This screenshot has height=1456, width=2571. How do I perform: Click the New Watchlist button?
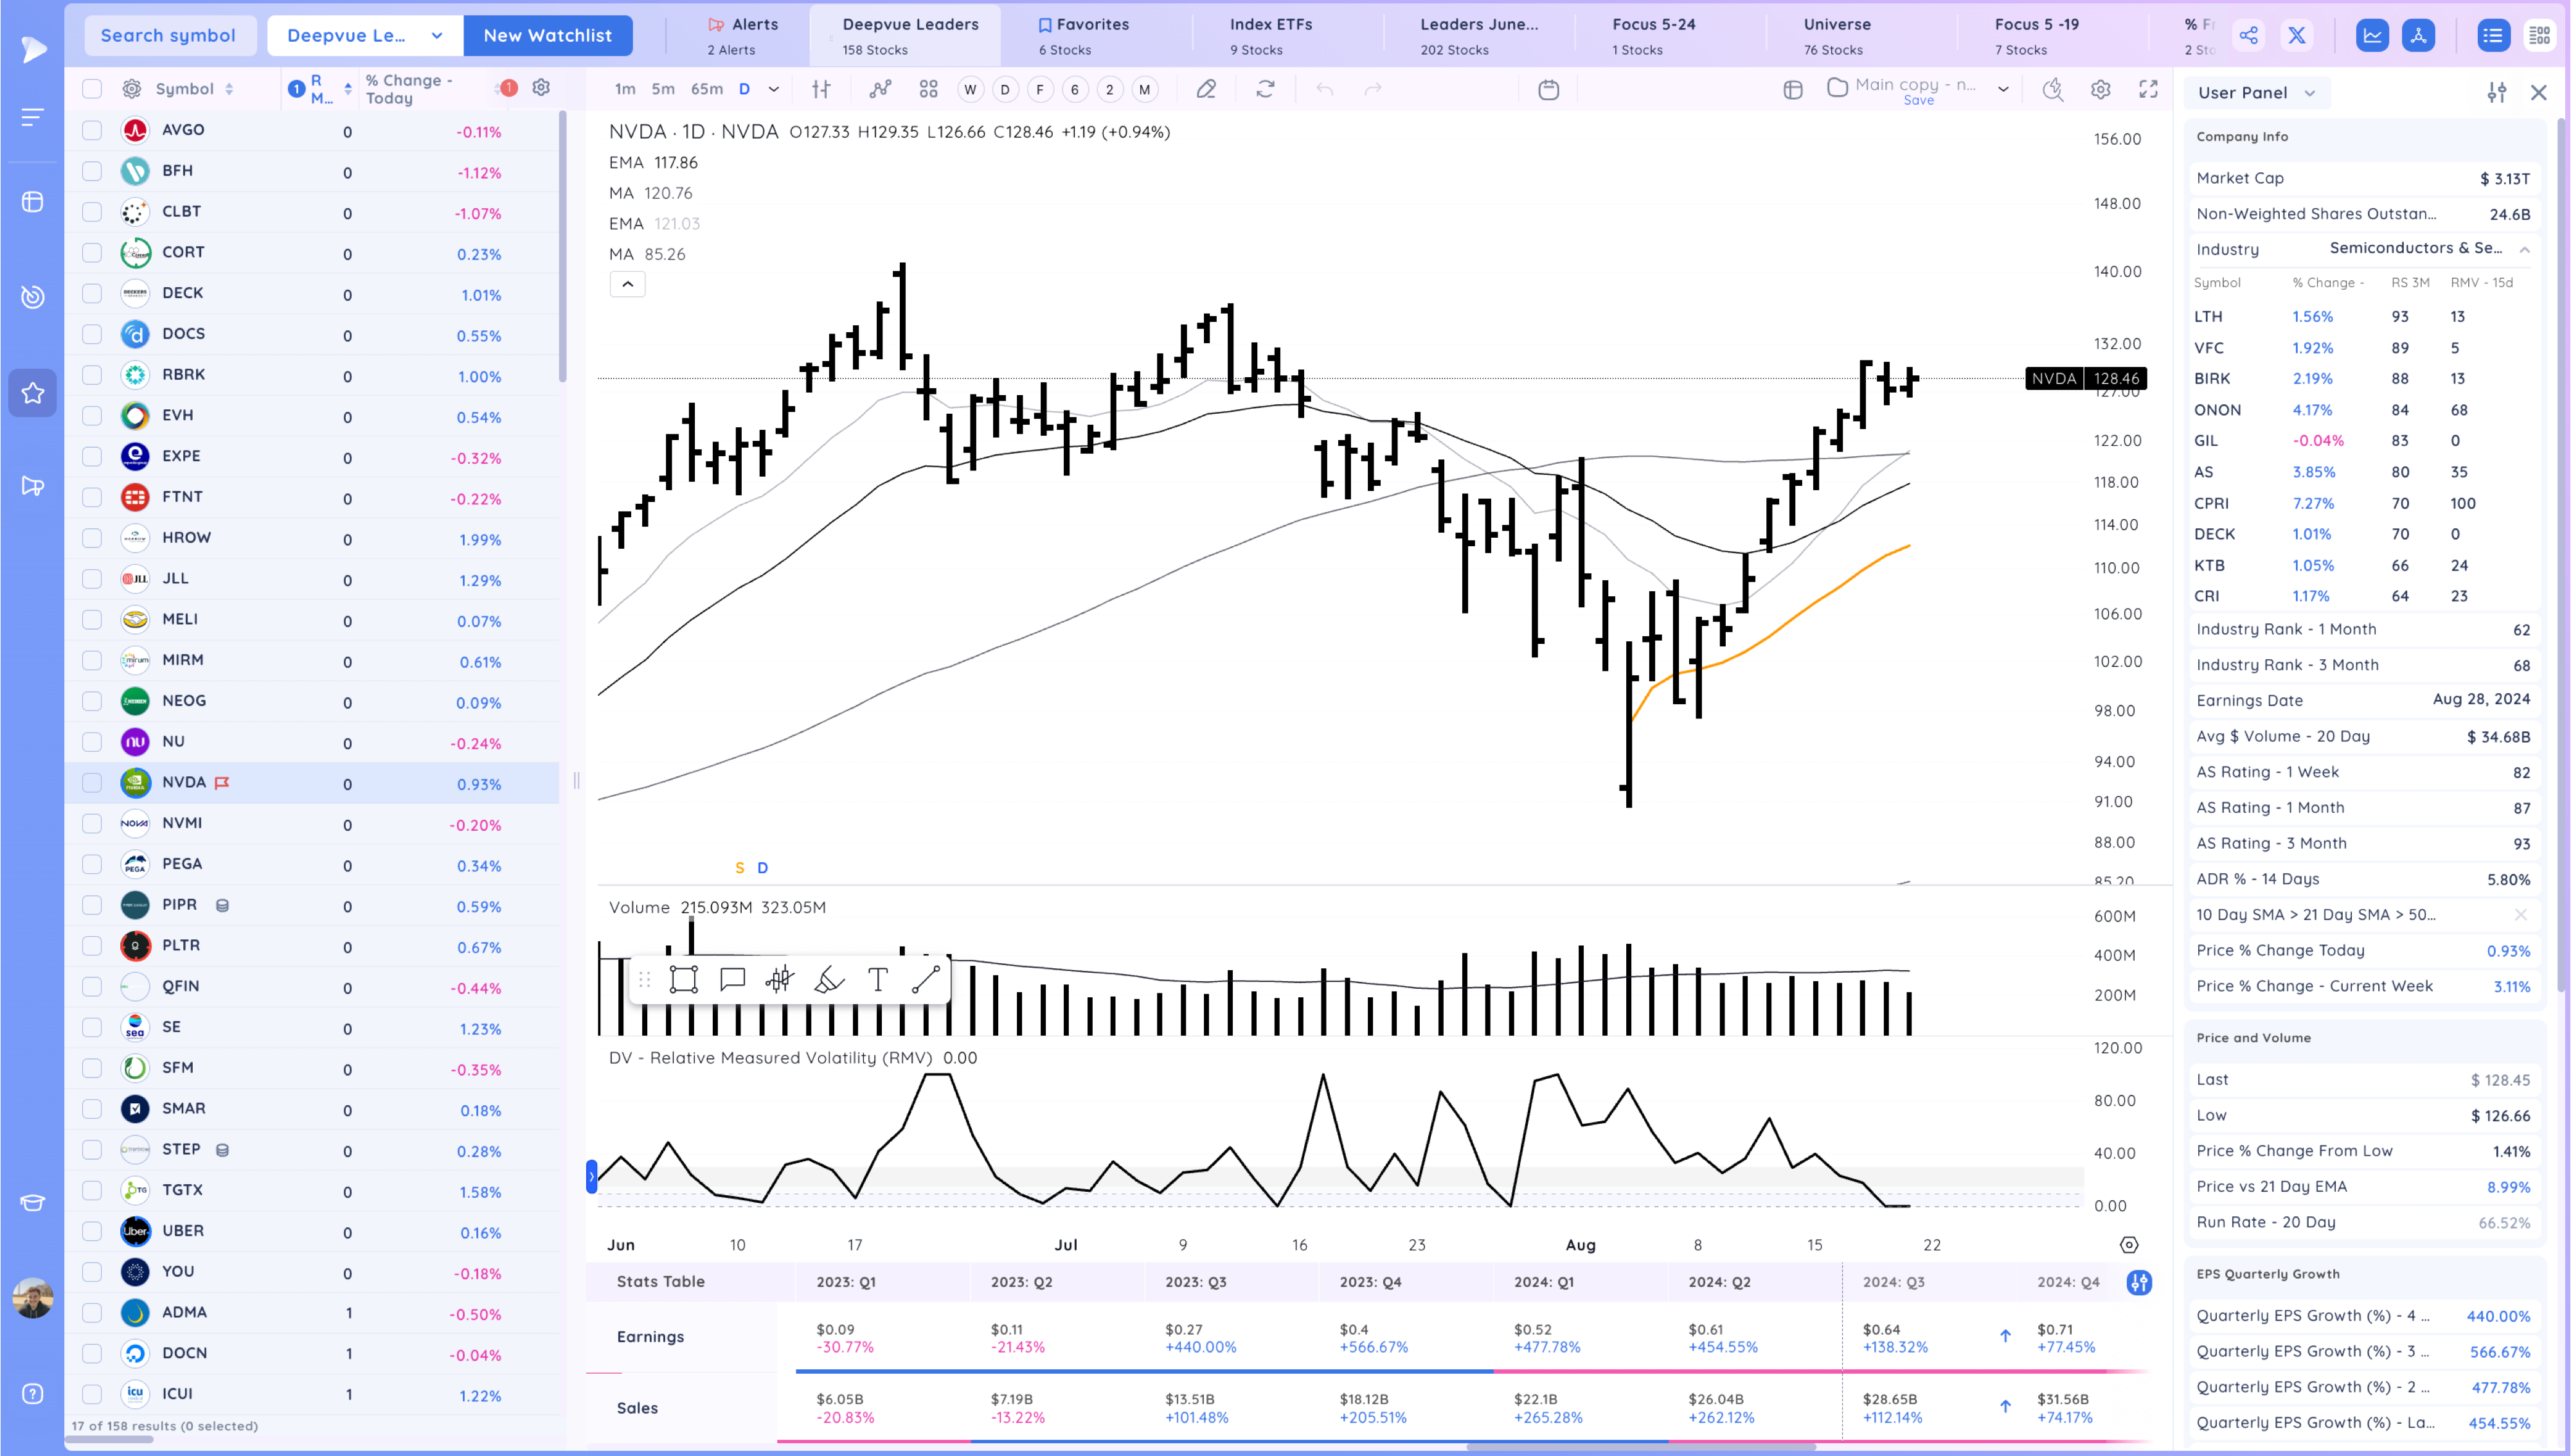tap(547, 36)
